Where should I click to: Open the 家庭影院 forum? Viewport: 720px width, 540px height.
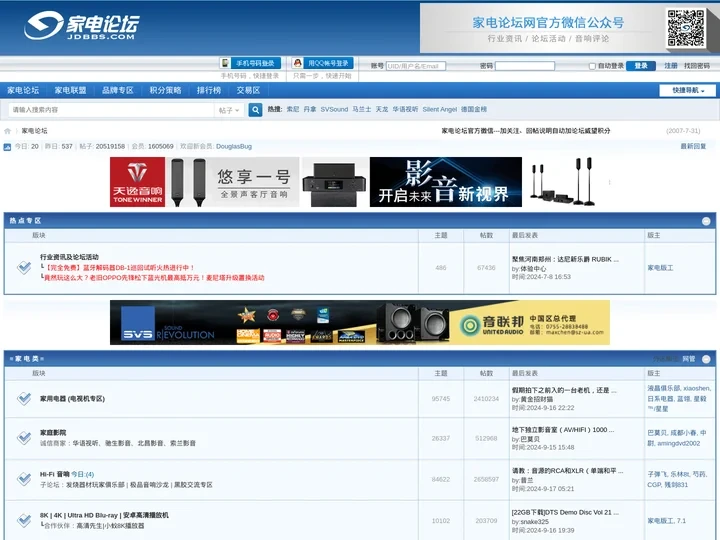[53, 433]
